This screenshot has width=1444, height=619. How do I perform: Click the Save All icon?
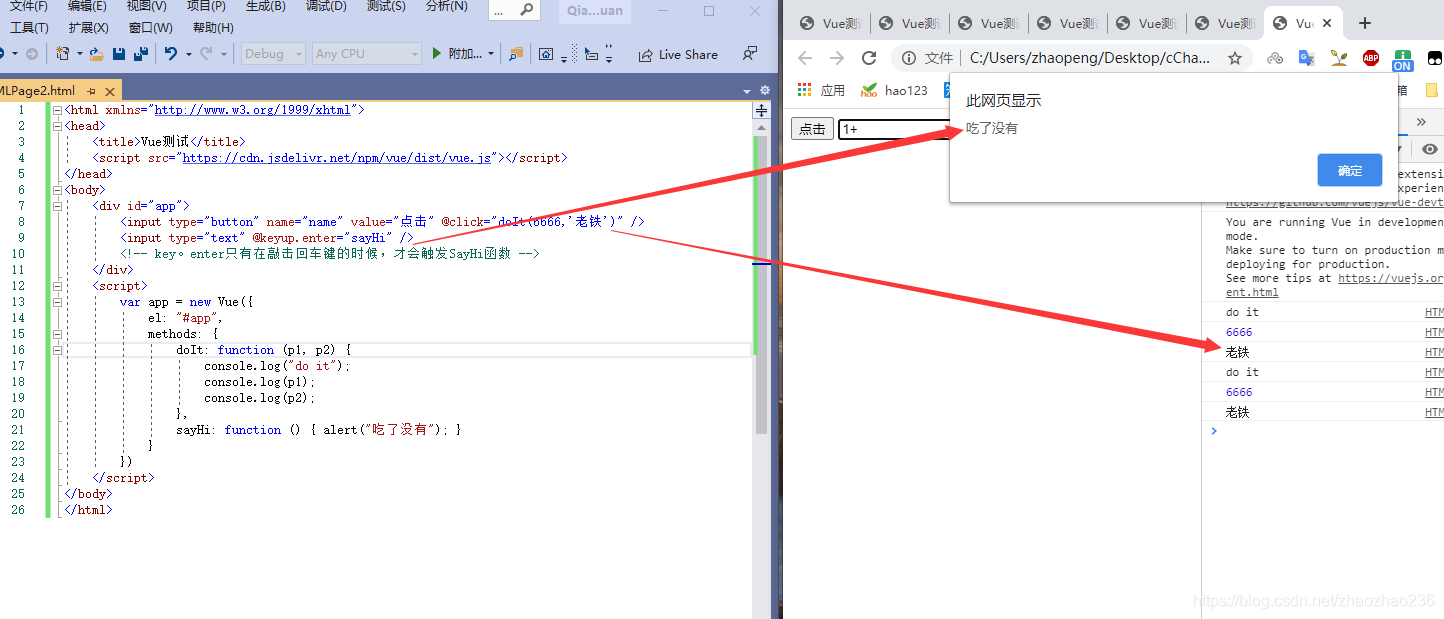pos(141,54)
